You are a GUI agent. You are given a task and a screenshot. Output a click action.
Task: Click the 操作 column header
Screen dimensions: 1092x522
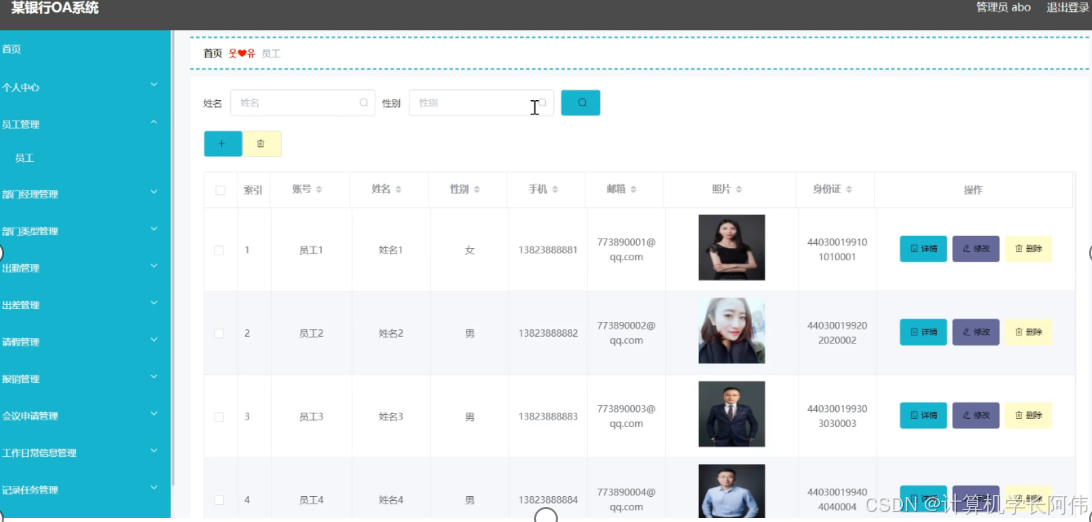tap(973, 190)
